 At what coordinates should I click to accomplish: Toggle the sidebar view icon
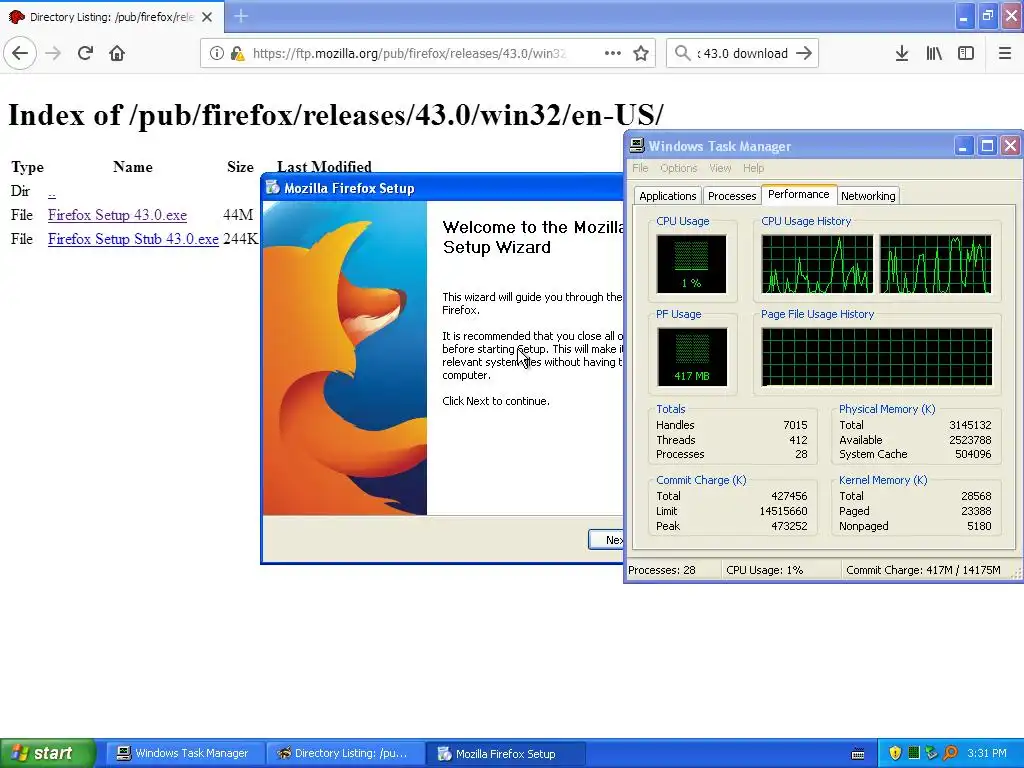[966, 53]
